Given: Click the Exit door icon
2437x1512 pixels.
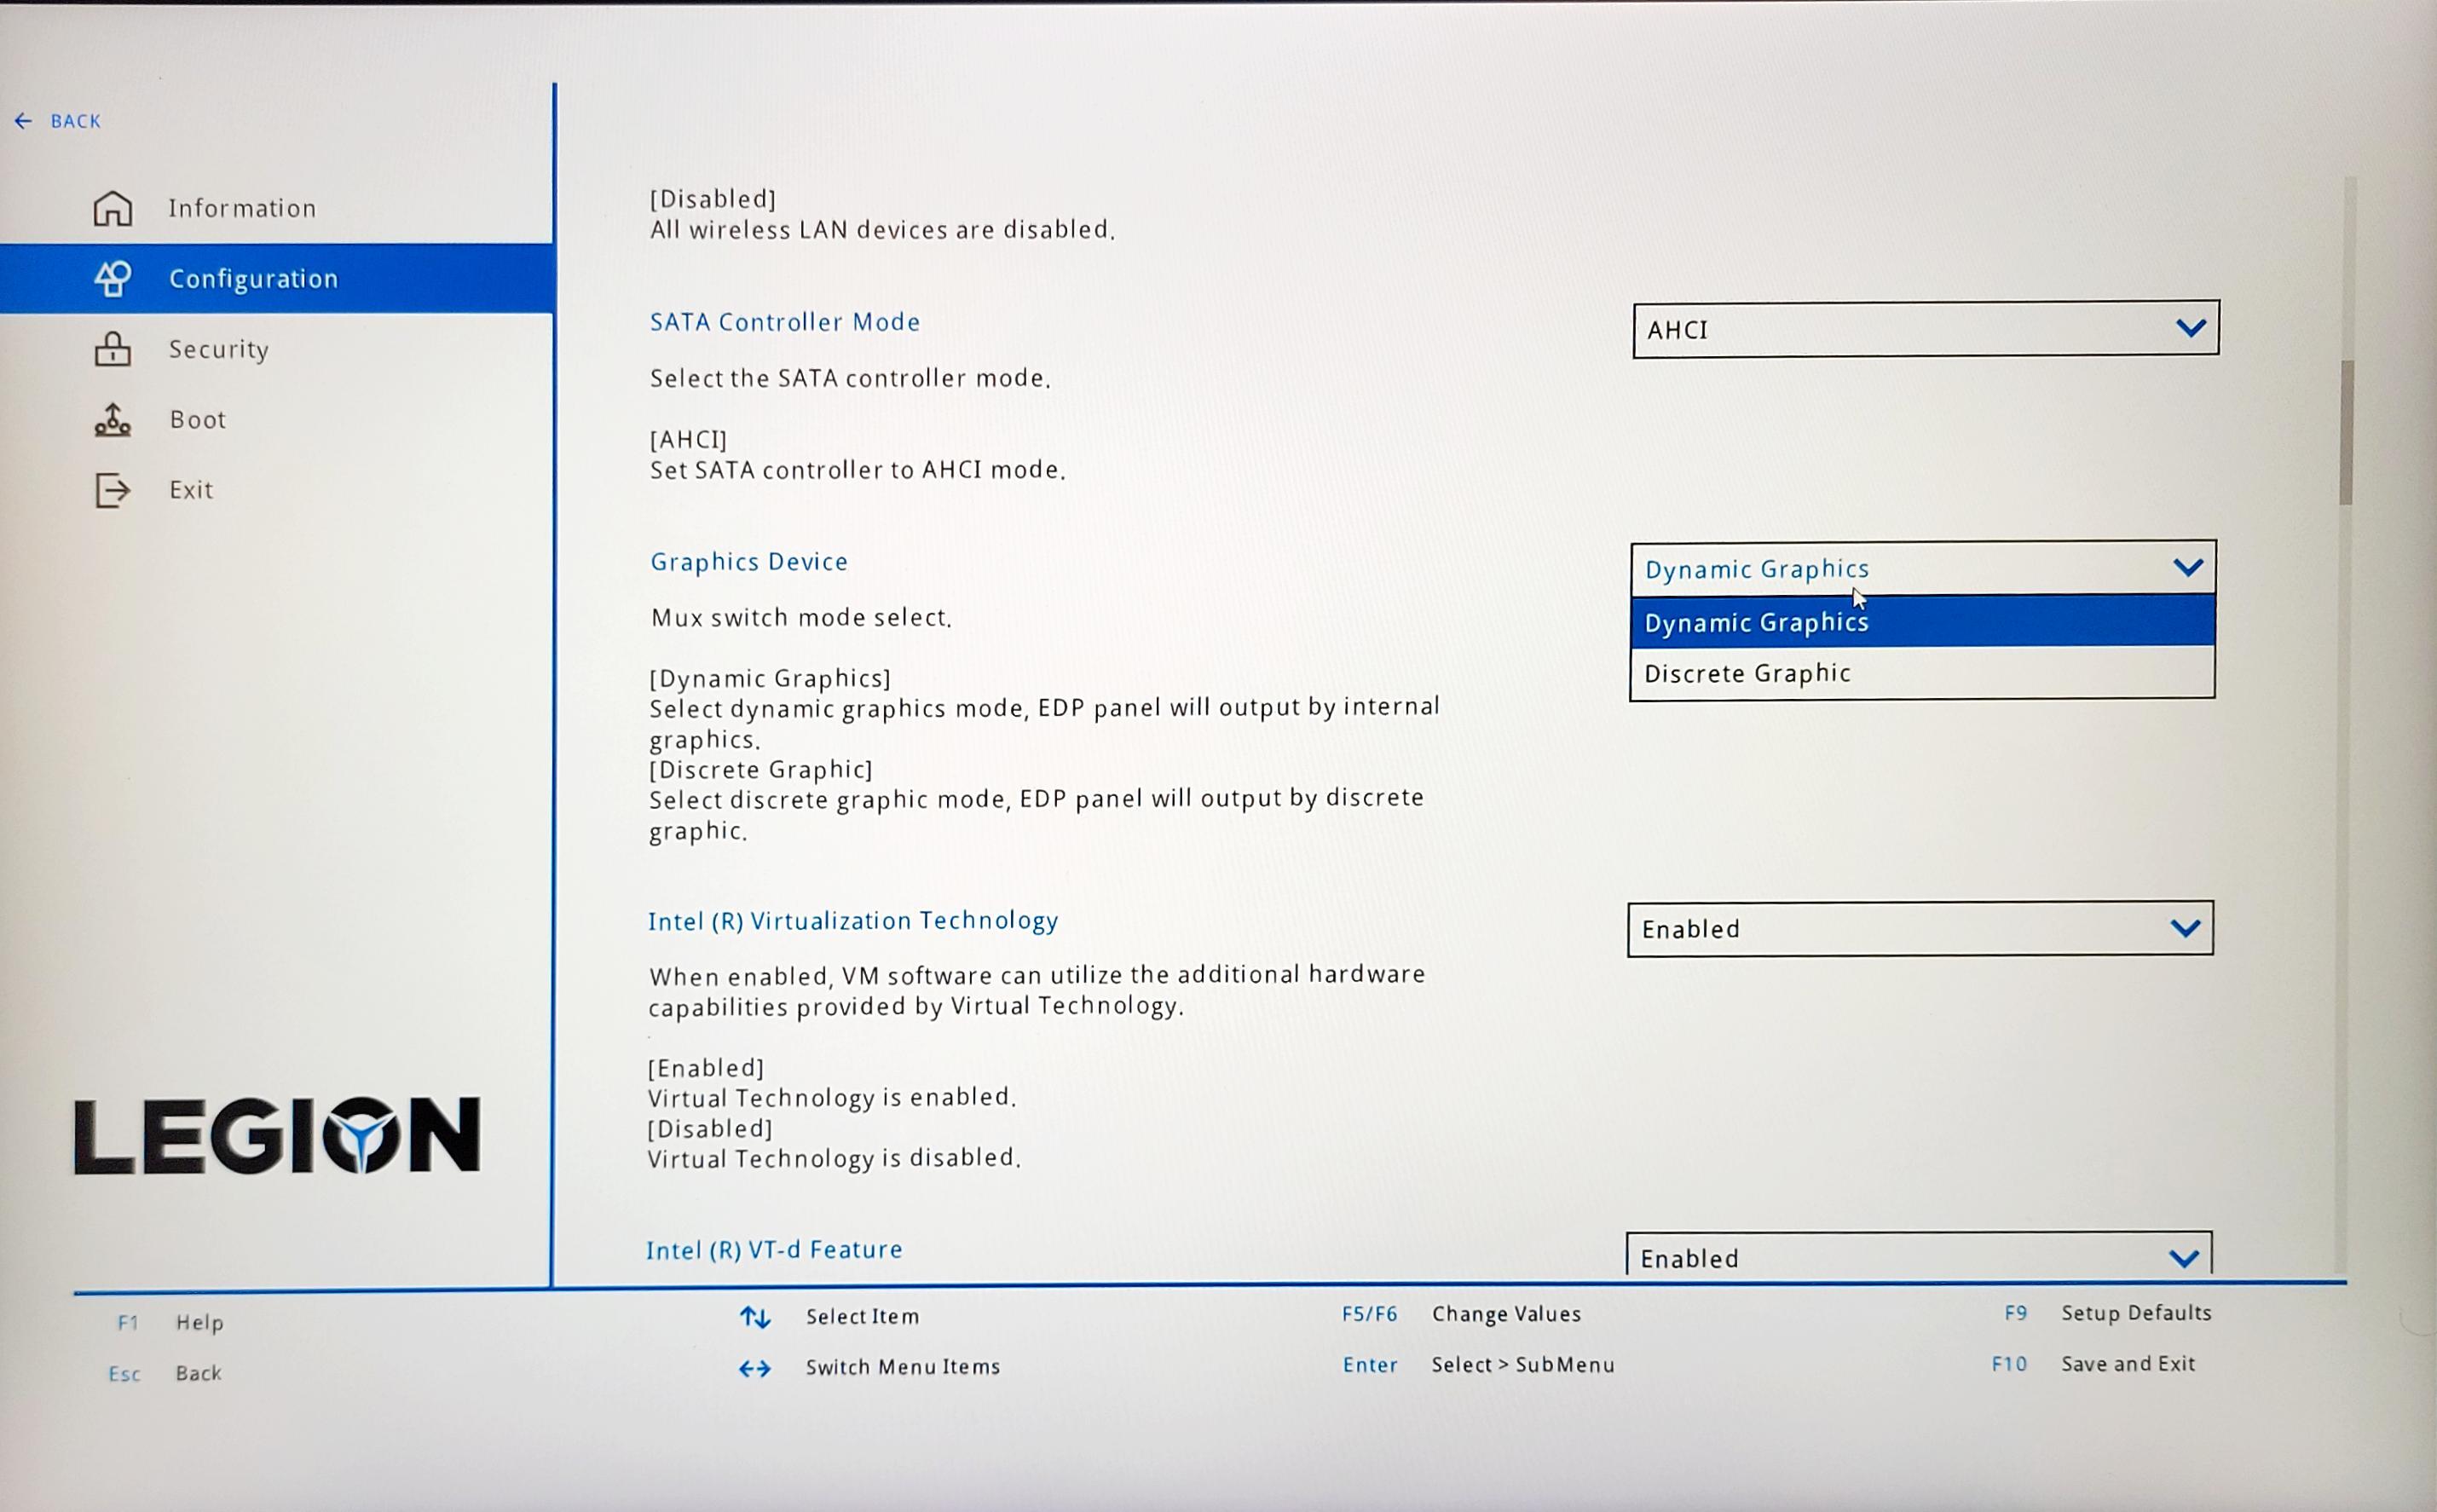Looking at the screenshot, I should (x=112, y=490).
